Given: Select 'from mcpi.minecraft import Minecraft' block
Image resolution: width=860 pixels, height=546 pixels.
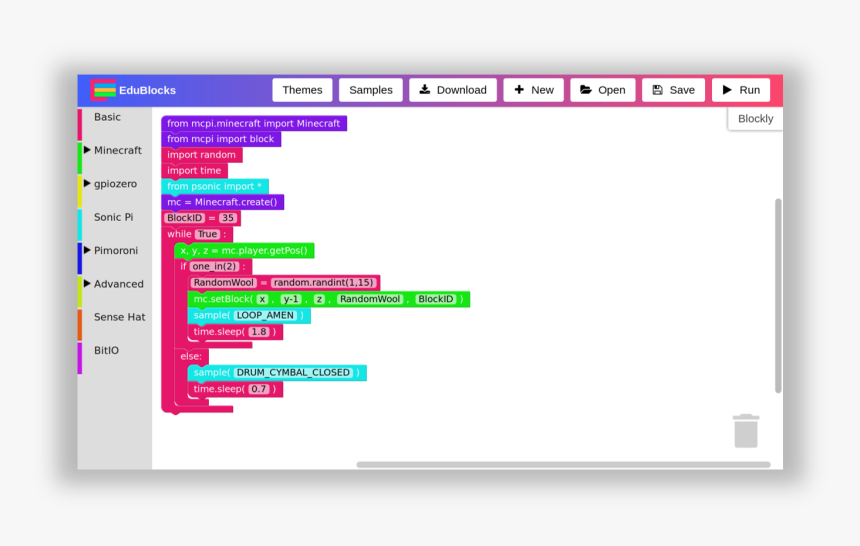Looking at the screenshot, I should pos(254,123).
